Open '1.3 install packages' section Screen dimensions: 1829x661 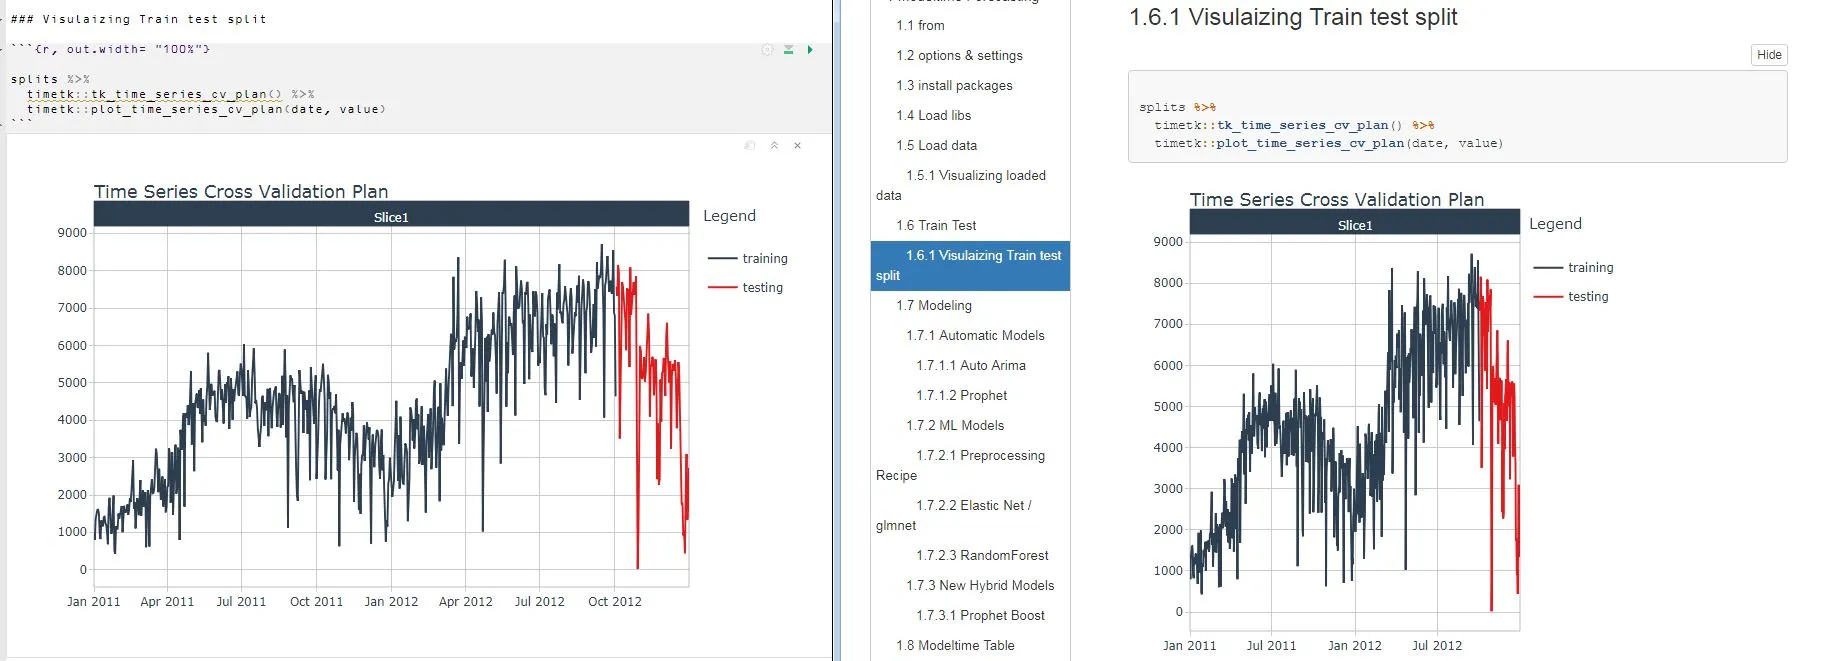click(x=954, y=85)
